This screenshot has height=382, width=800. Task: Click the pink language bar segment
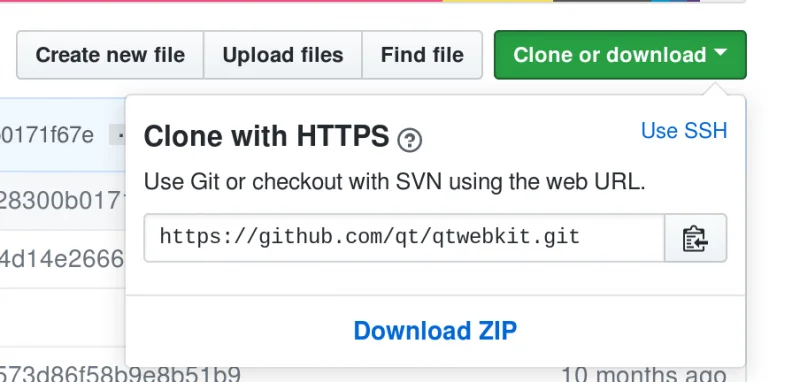(x=221, y=1)
